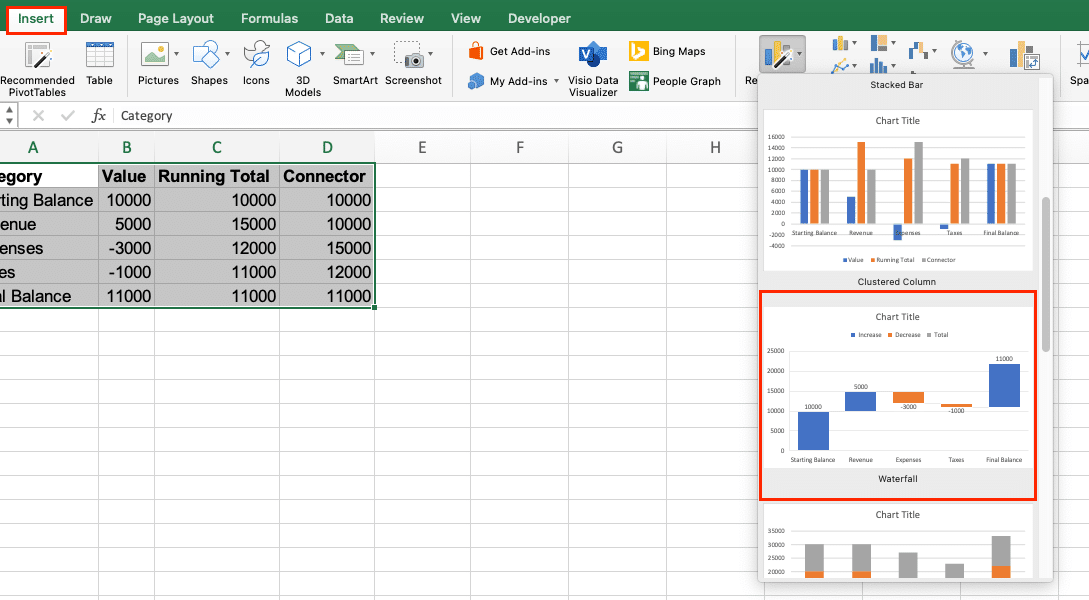
Task: Switch to the Draw tab
Action: (96, 19)
